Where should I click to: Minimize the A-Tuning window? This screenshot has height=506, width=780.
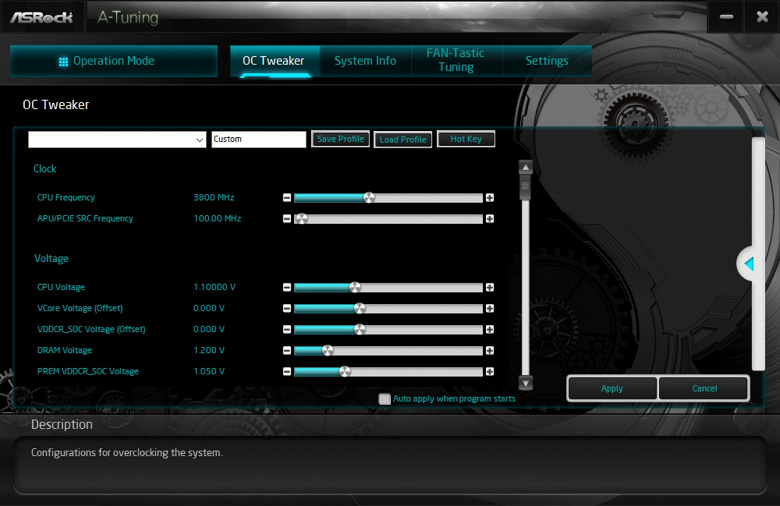click(726, 17)
